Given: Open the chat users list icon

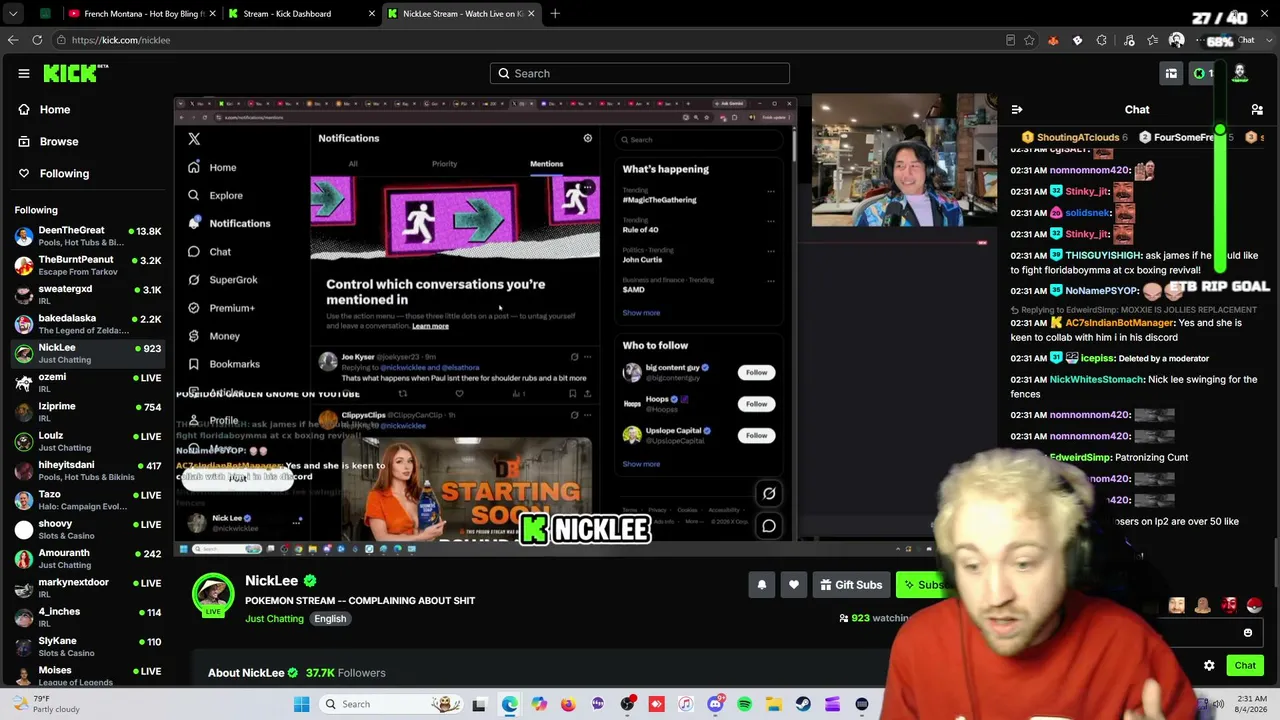Looking at the screenshot, I should point(1257,109).
